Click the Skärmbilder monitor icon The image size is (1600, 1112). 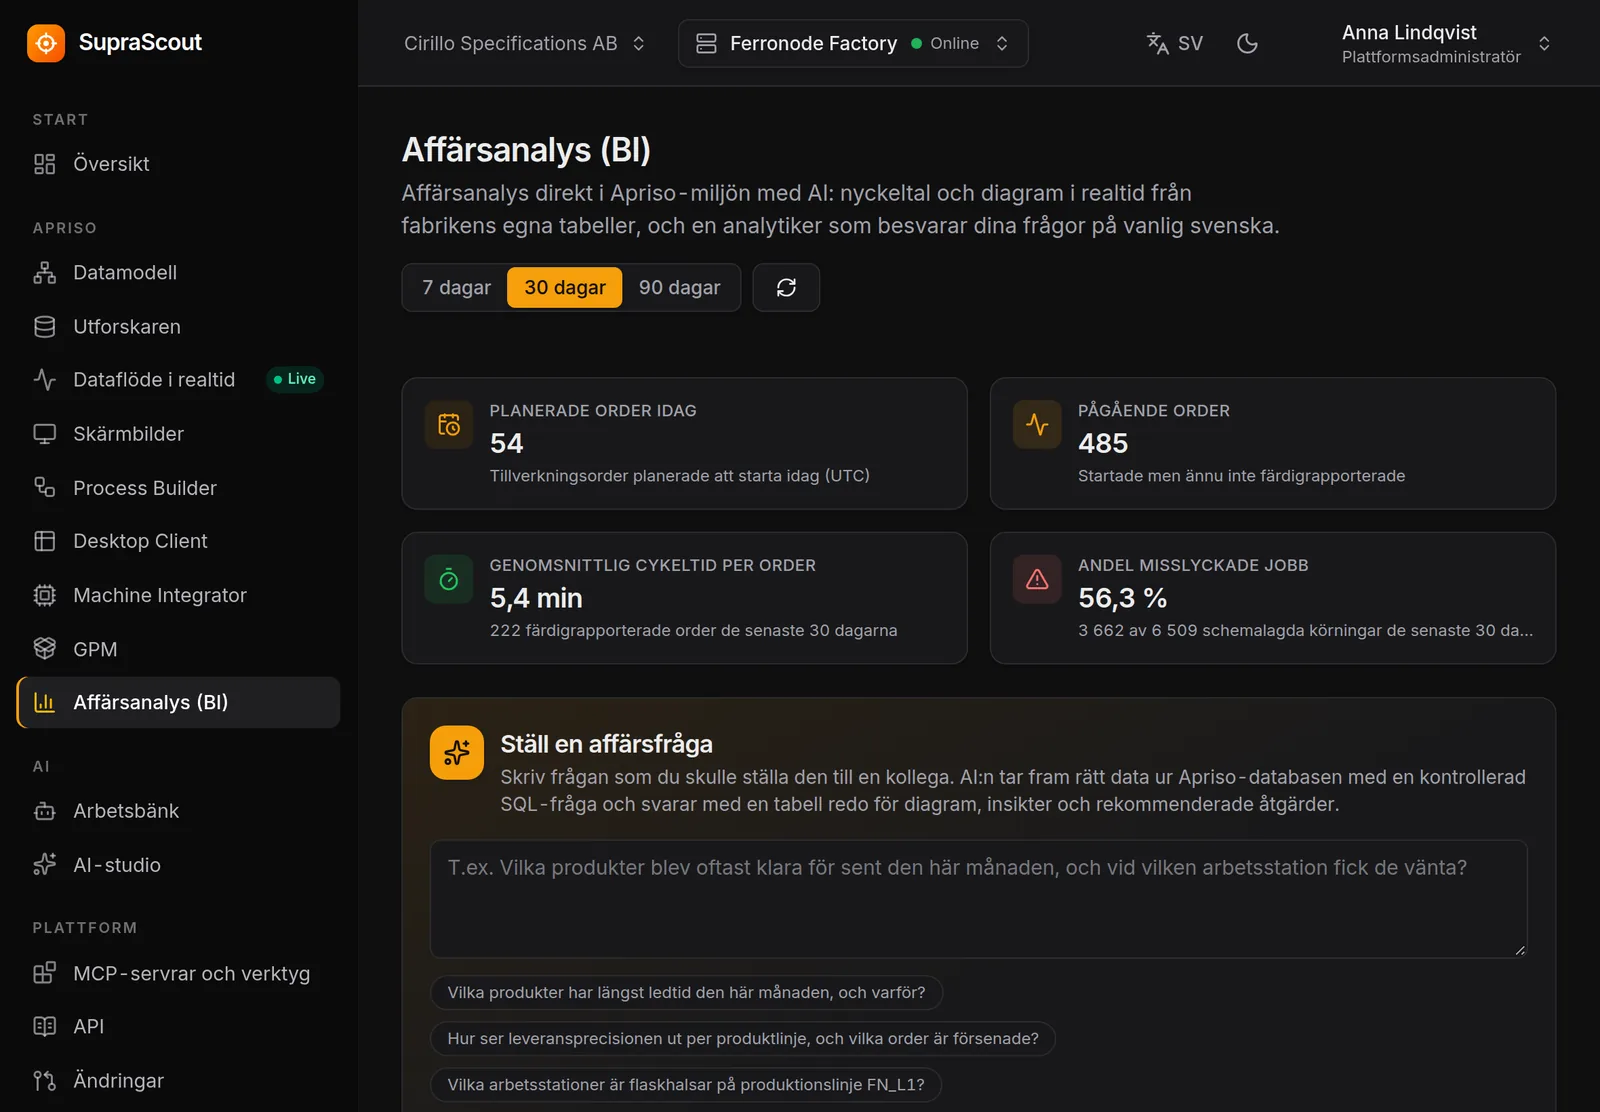pos(45,434)
